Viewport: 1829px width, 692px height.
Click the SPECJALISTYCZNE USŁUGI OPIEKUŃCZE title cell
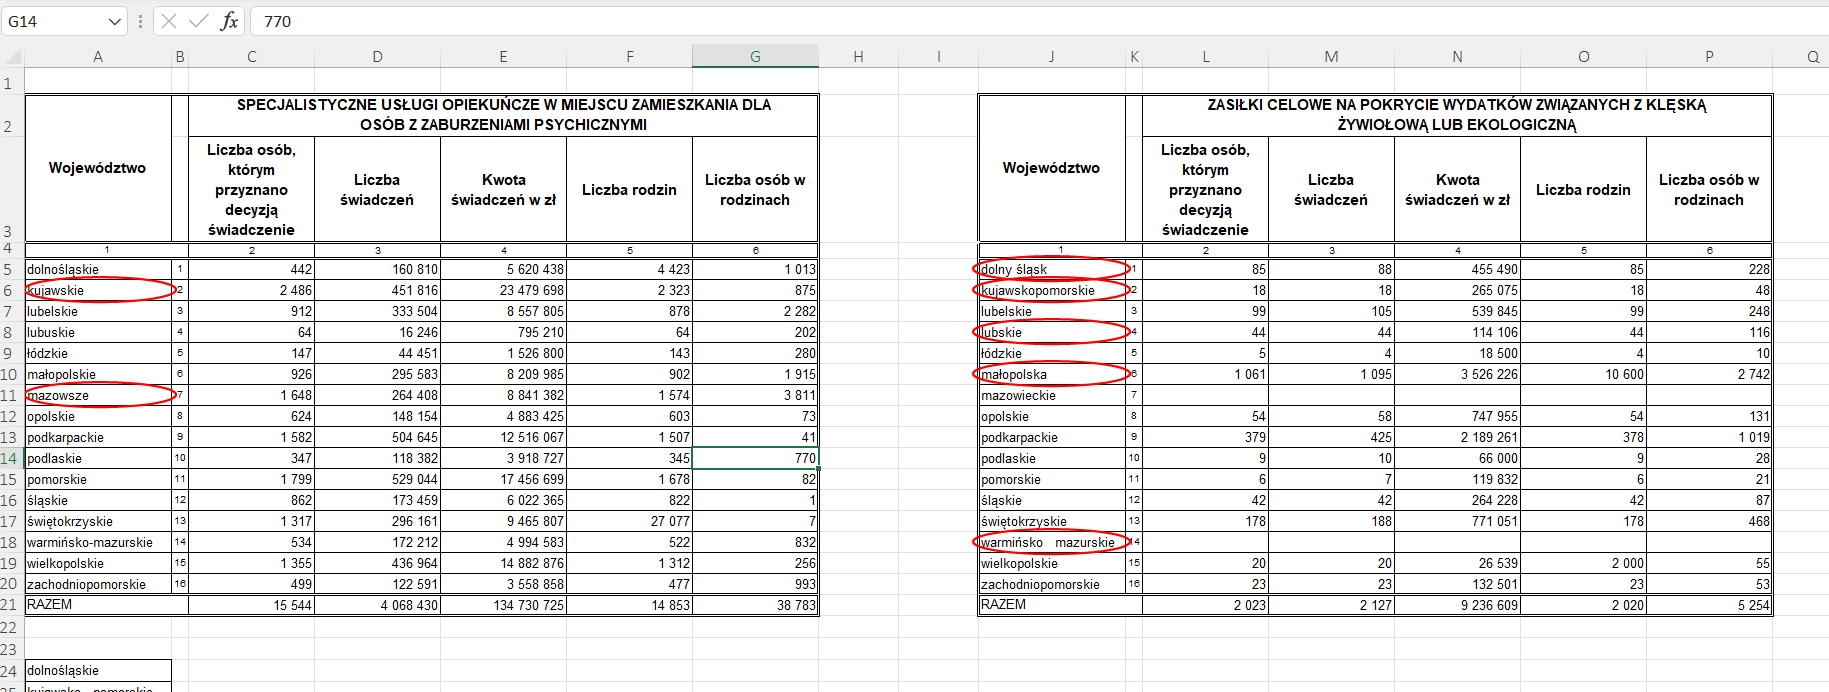point(503,115)
